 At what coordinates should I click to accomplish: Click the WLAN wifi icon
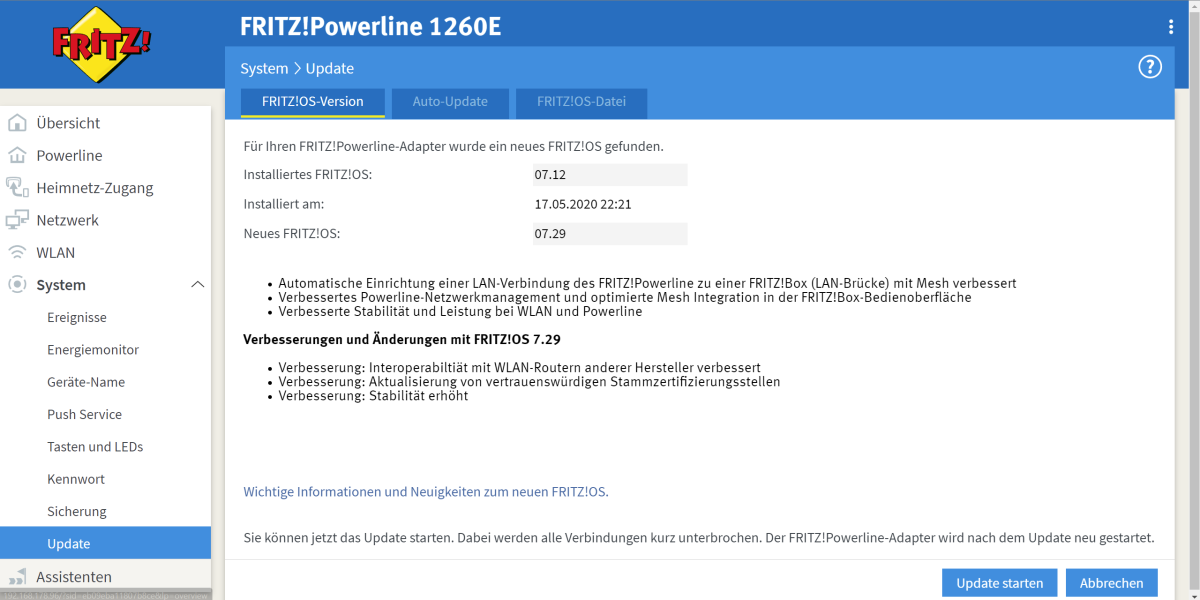tap(16, 252)
